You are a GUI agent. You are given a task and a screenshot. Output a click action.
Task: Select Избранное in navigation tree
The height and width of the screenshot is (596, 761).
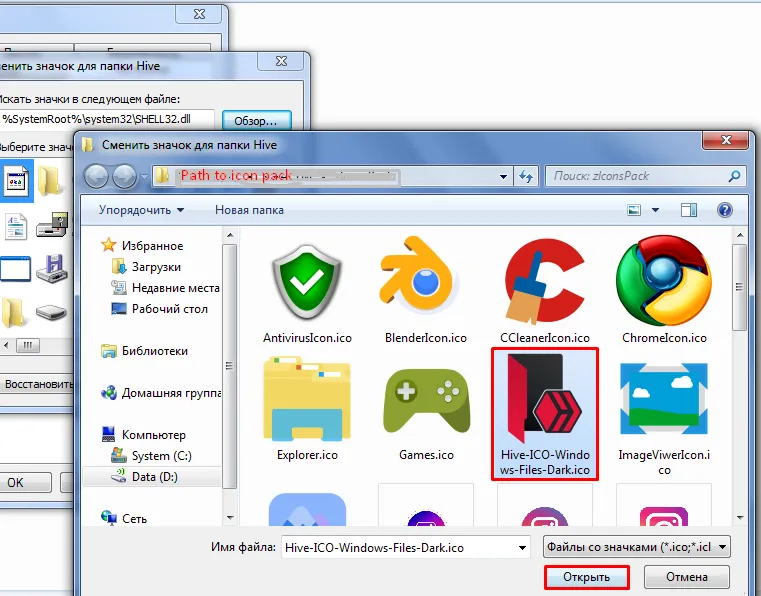(142, 246)
